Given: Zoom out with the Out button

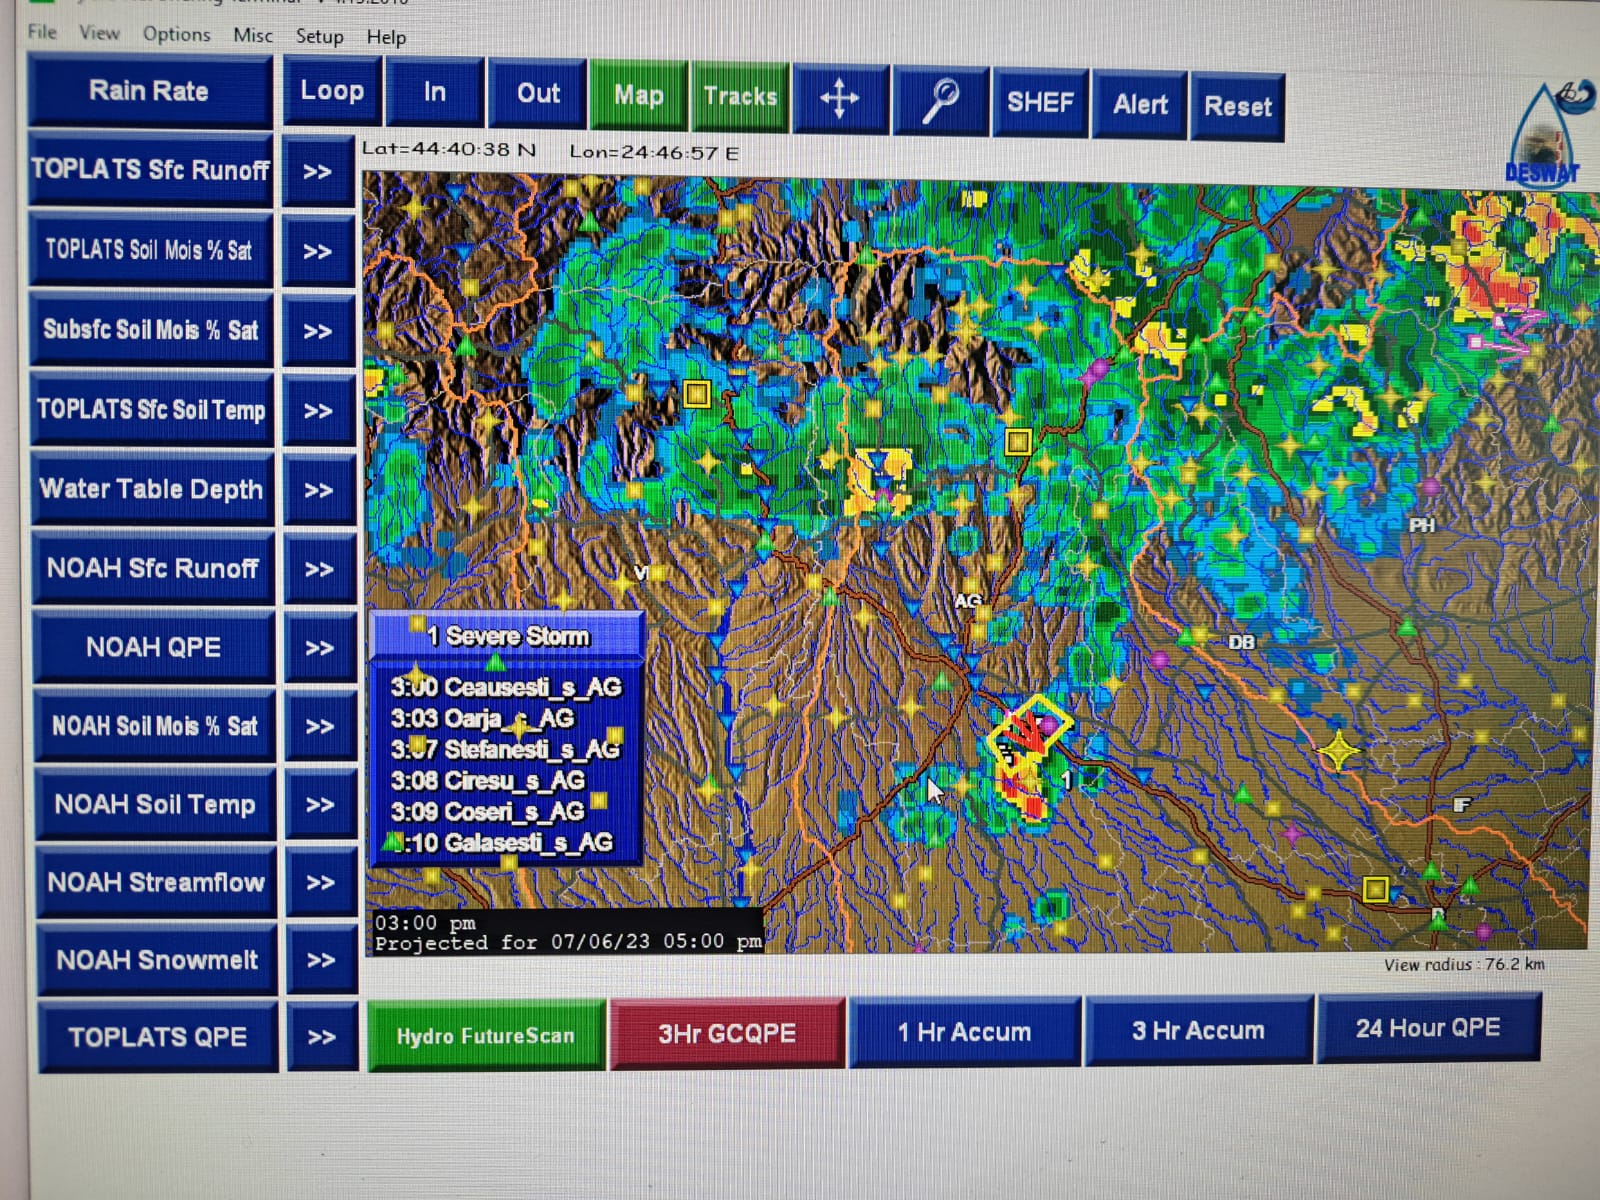Looking at the screenshot, I should [x=538, y=94].
